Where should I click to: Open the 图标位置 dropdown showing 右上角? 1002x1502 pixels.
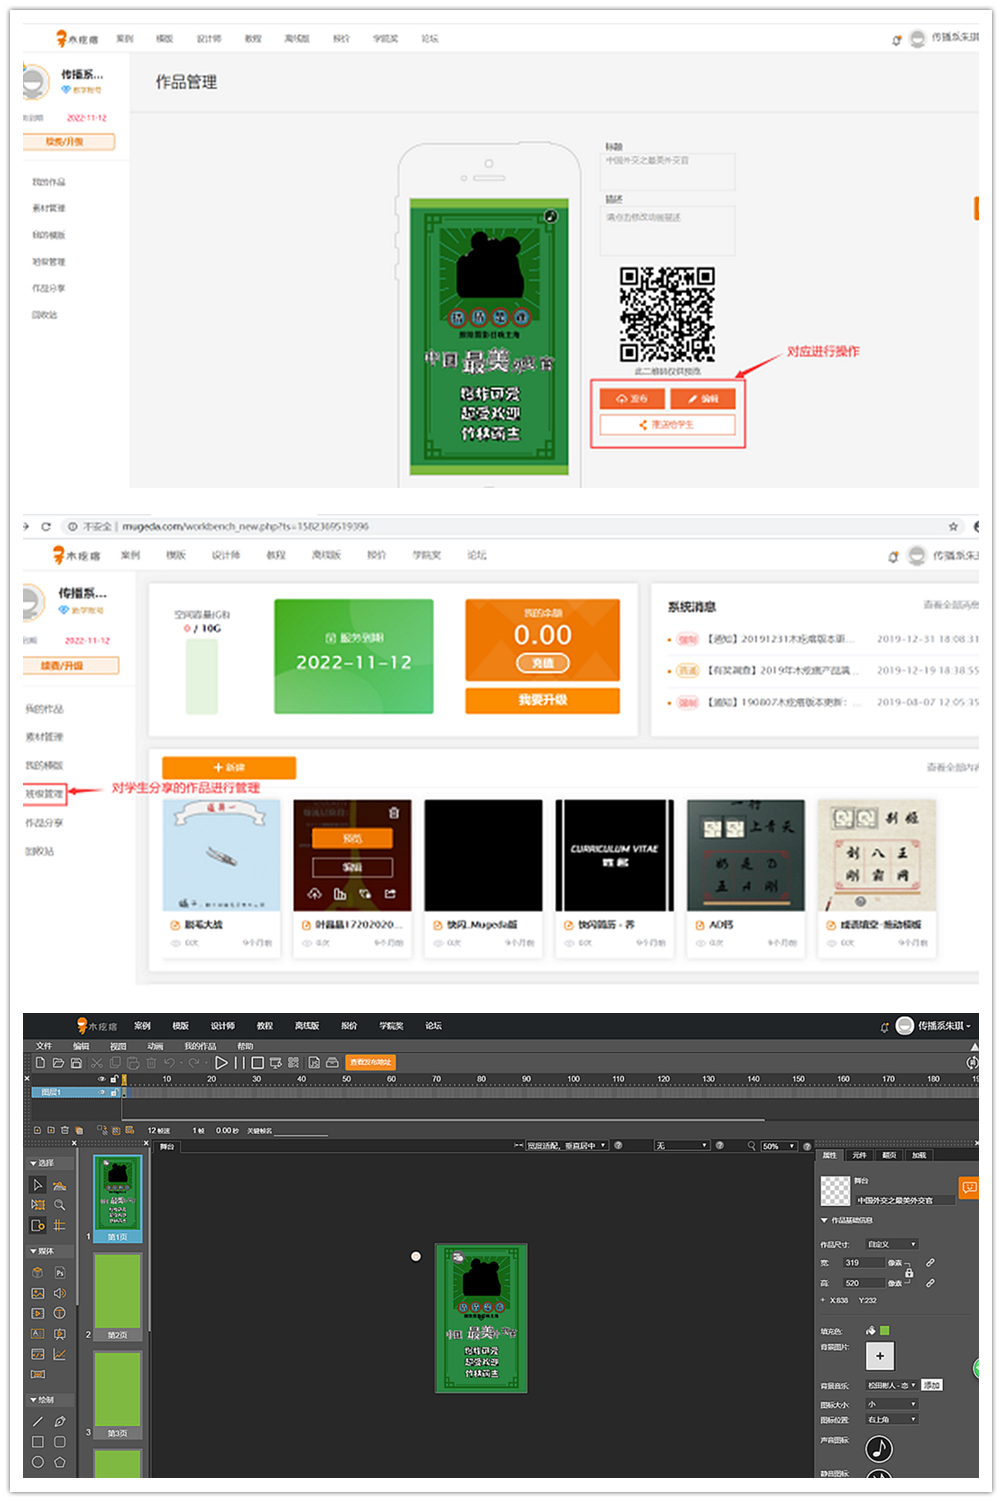892,1419
